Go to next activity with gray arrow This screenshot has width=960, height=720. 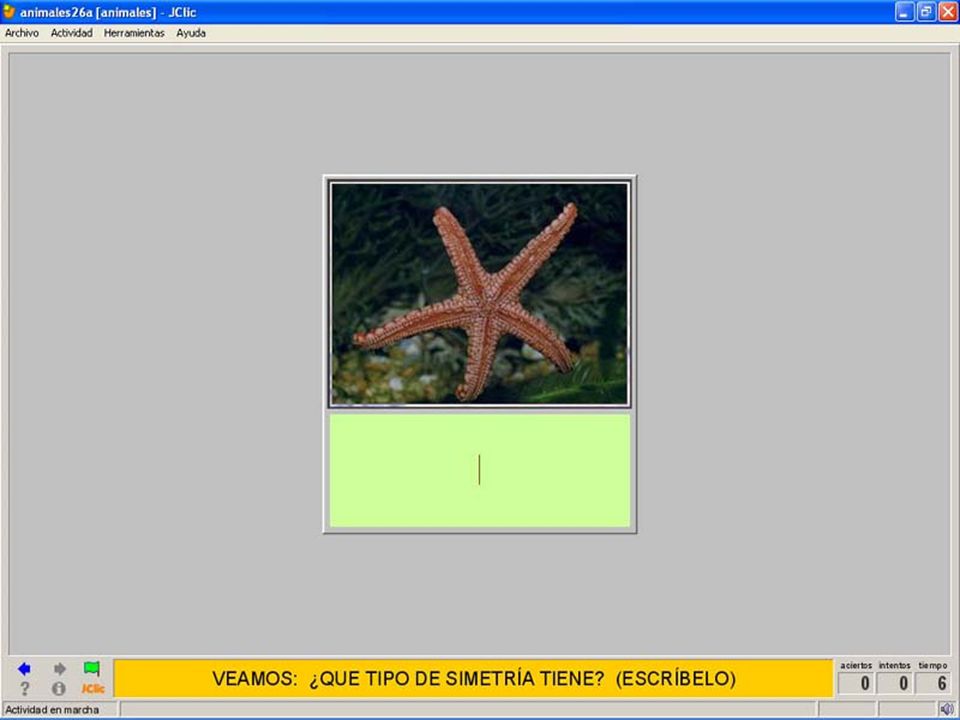pyautogui.click(x=59, y=669)
